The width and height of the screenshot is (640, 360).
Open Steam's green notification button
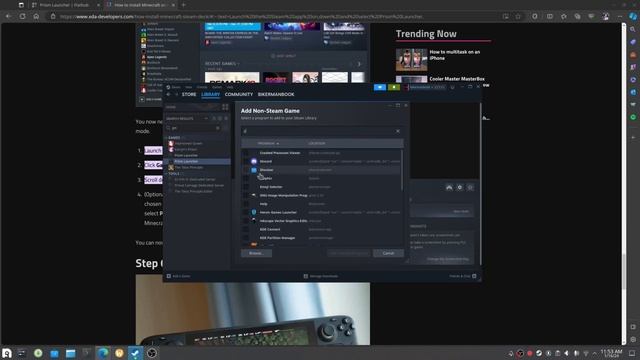[x=394, y=87]
